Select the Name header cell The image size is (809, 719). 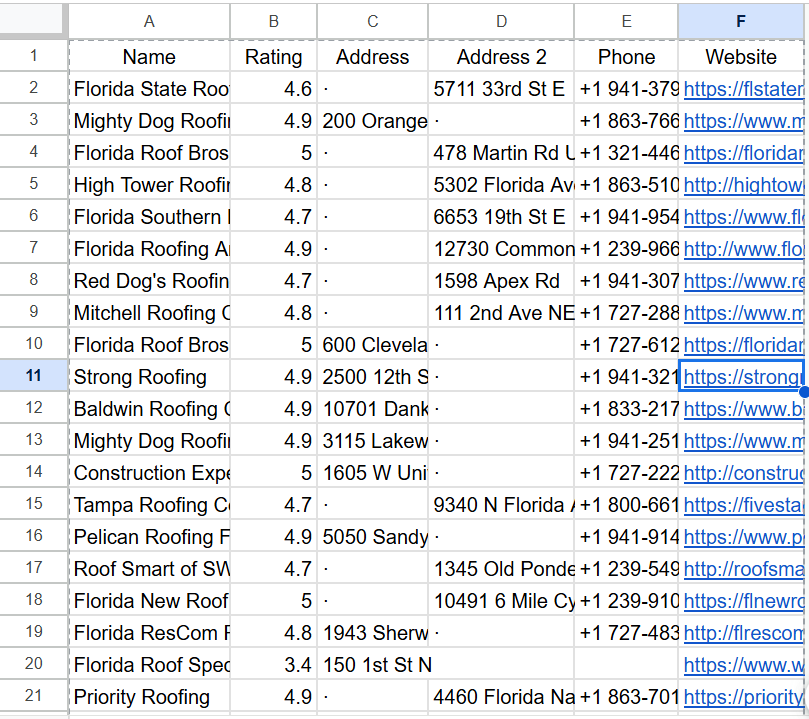click(x=148, y=56)
